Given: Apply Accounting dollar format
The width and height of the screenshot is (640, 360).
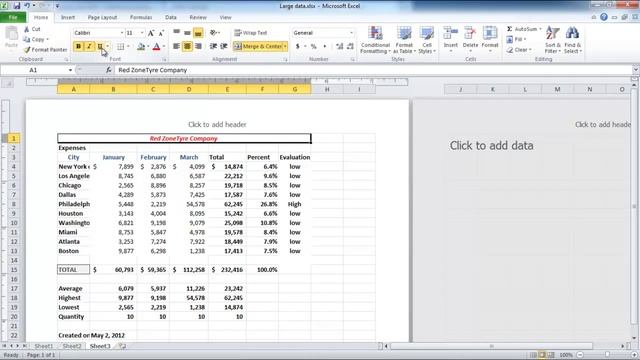Looking at the screenshot, I should tap(298, 47).
